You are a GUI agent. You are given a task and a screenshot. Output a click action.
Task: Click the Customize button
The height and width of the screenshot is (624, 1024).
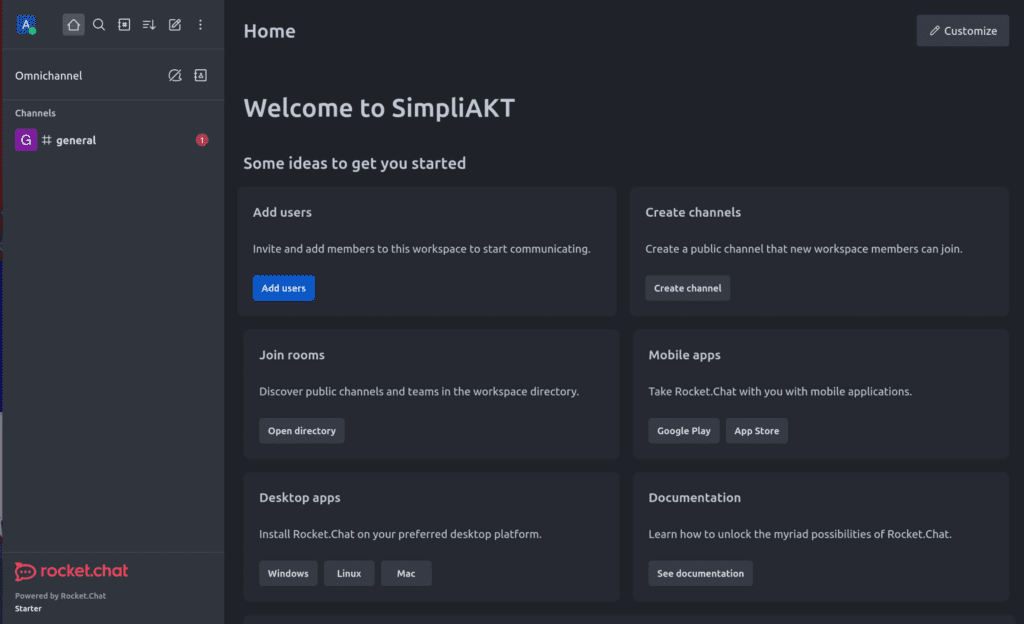point(962,31)
